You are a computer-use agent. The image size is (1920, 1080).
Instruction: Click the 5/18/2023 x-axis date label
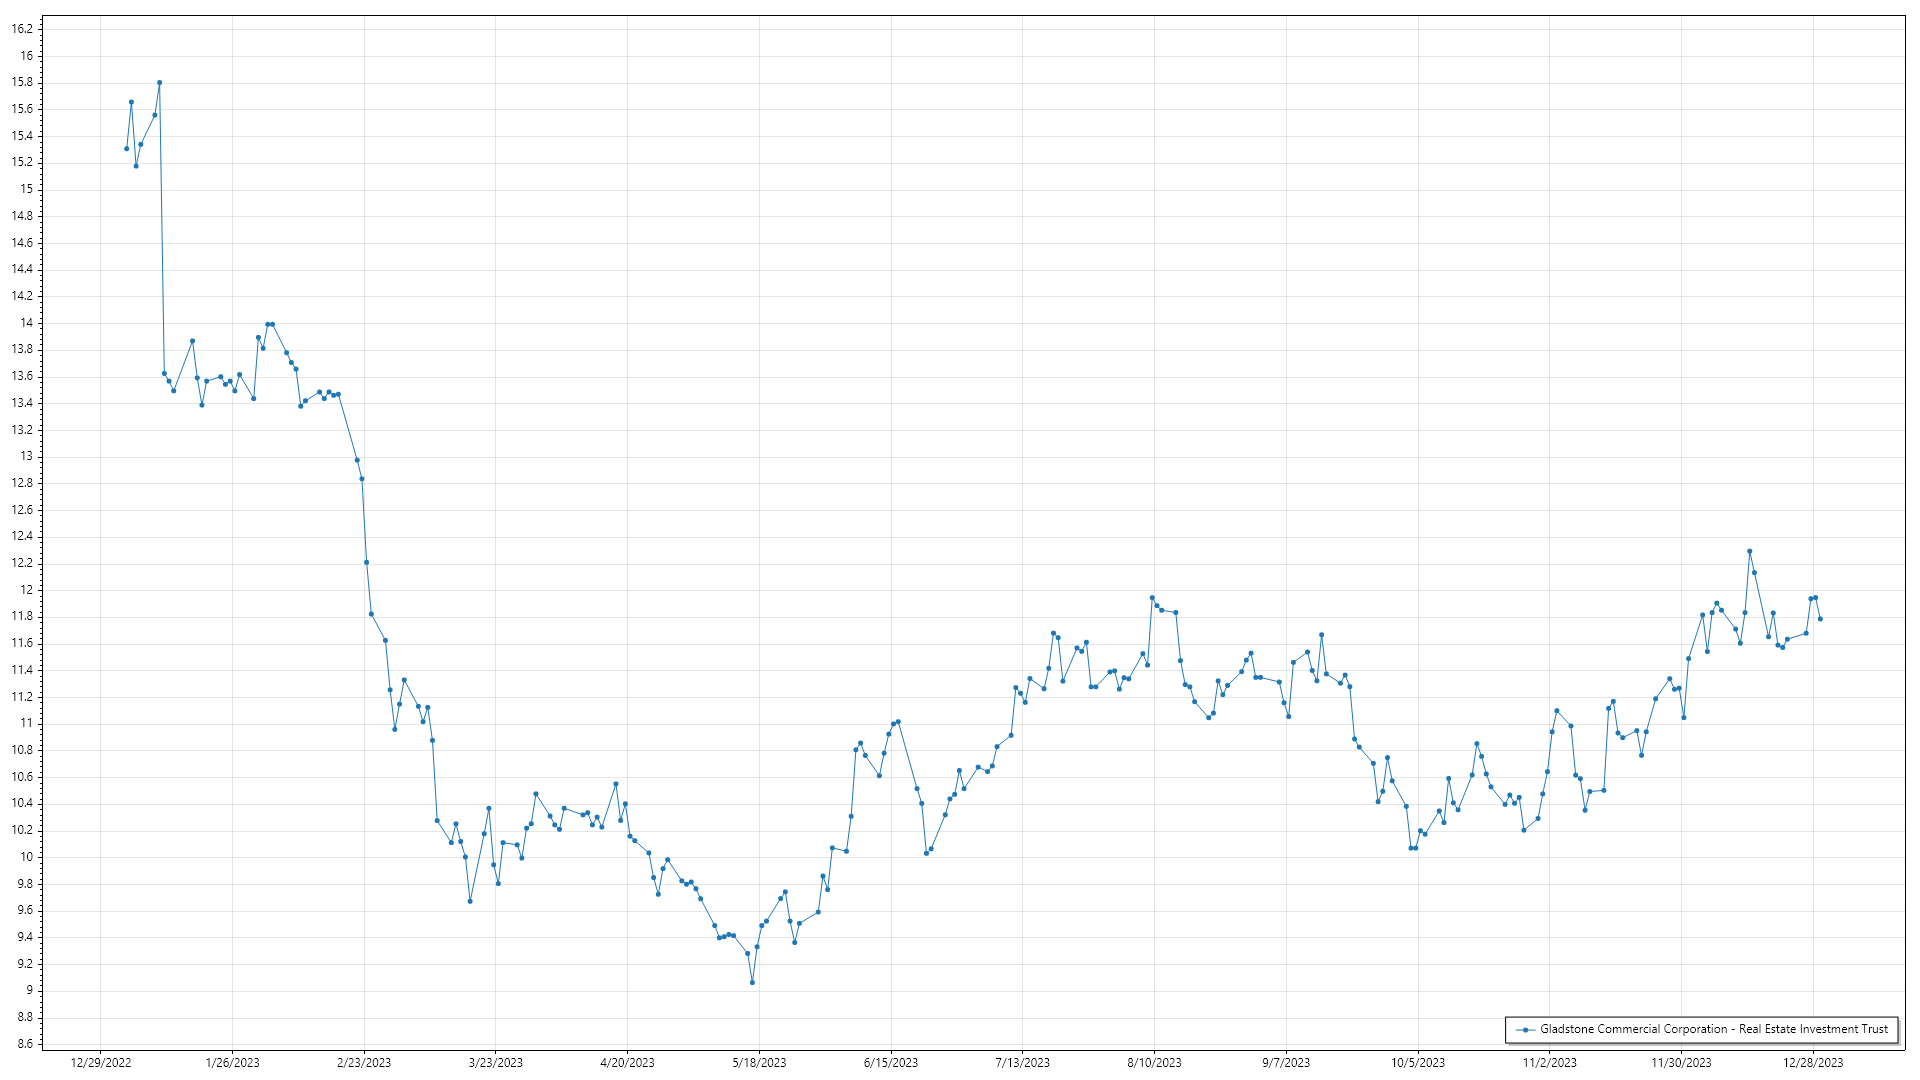(x=759, y=1063)
